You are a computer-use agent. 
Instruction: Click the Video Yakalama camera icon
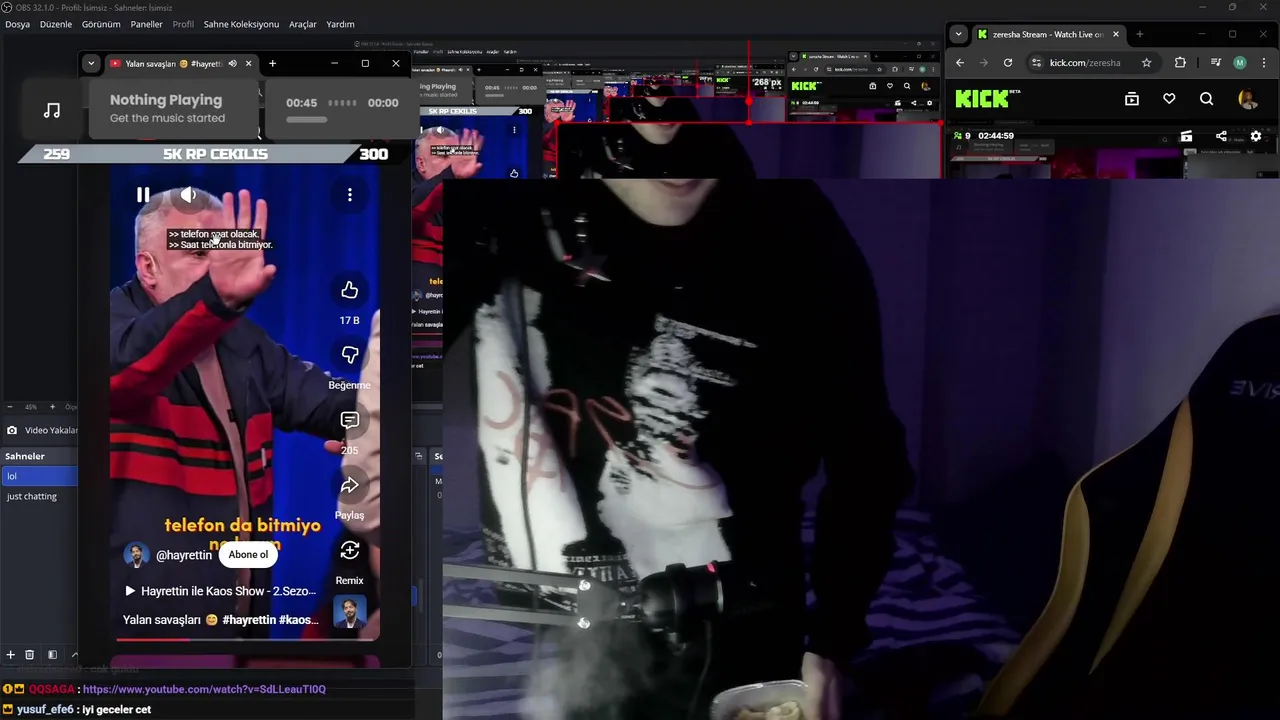pos(12,430)
